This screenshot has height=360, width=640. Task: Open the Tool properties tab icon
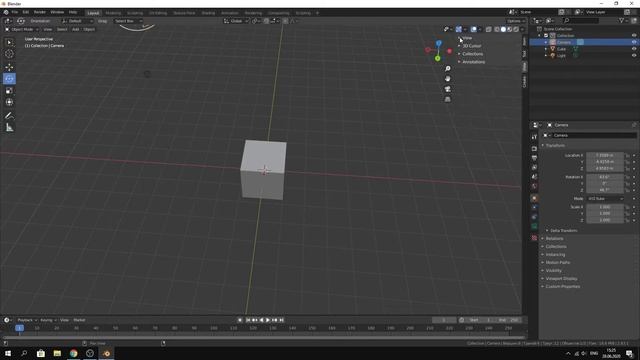(534, 137)
